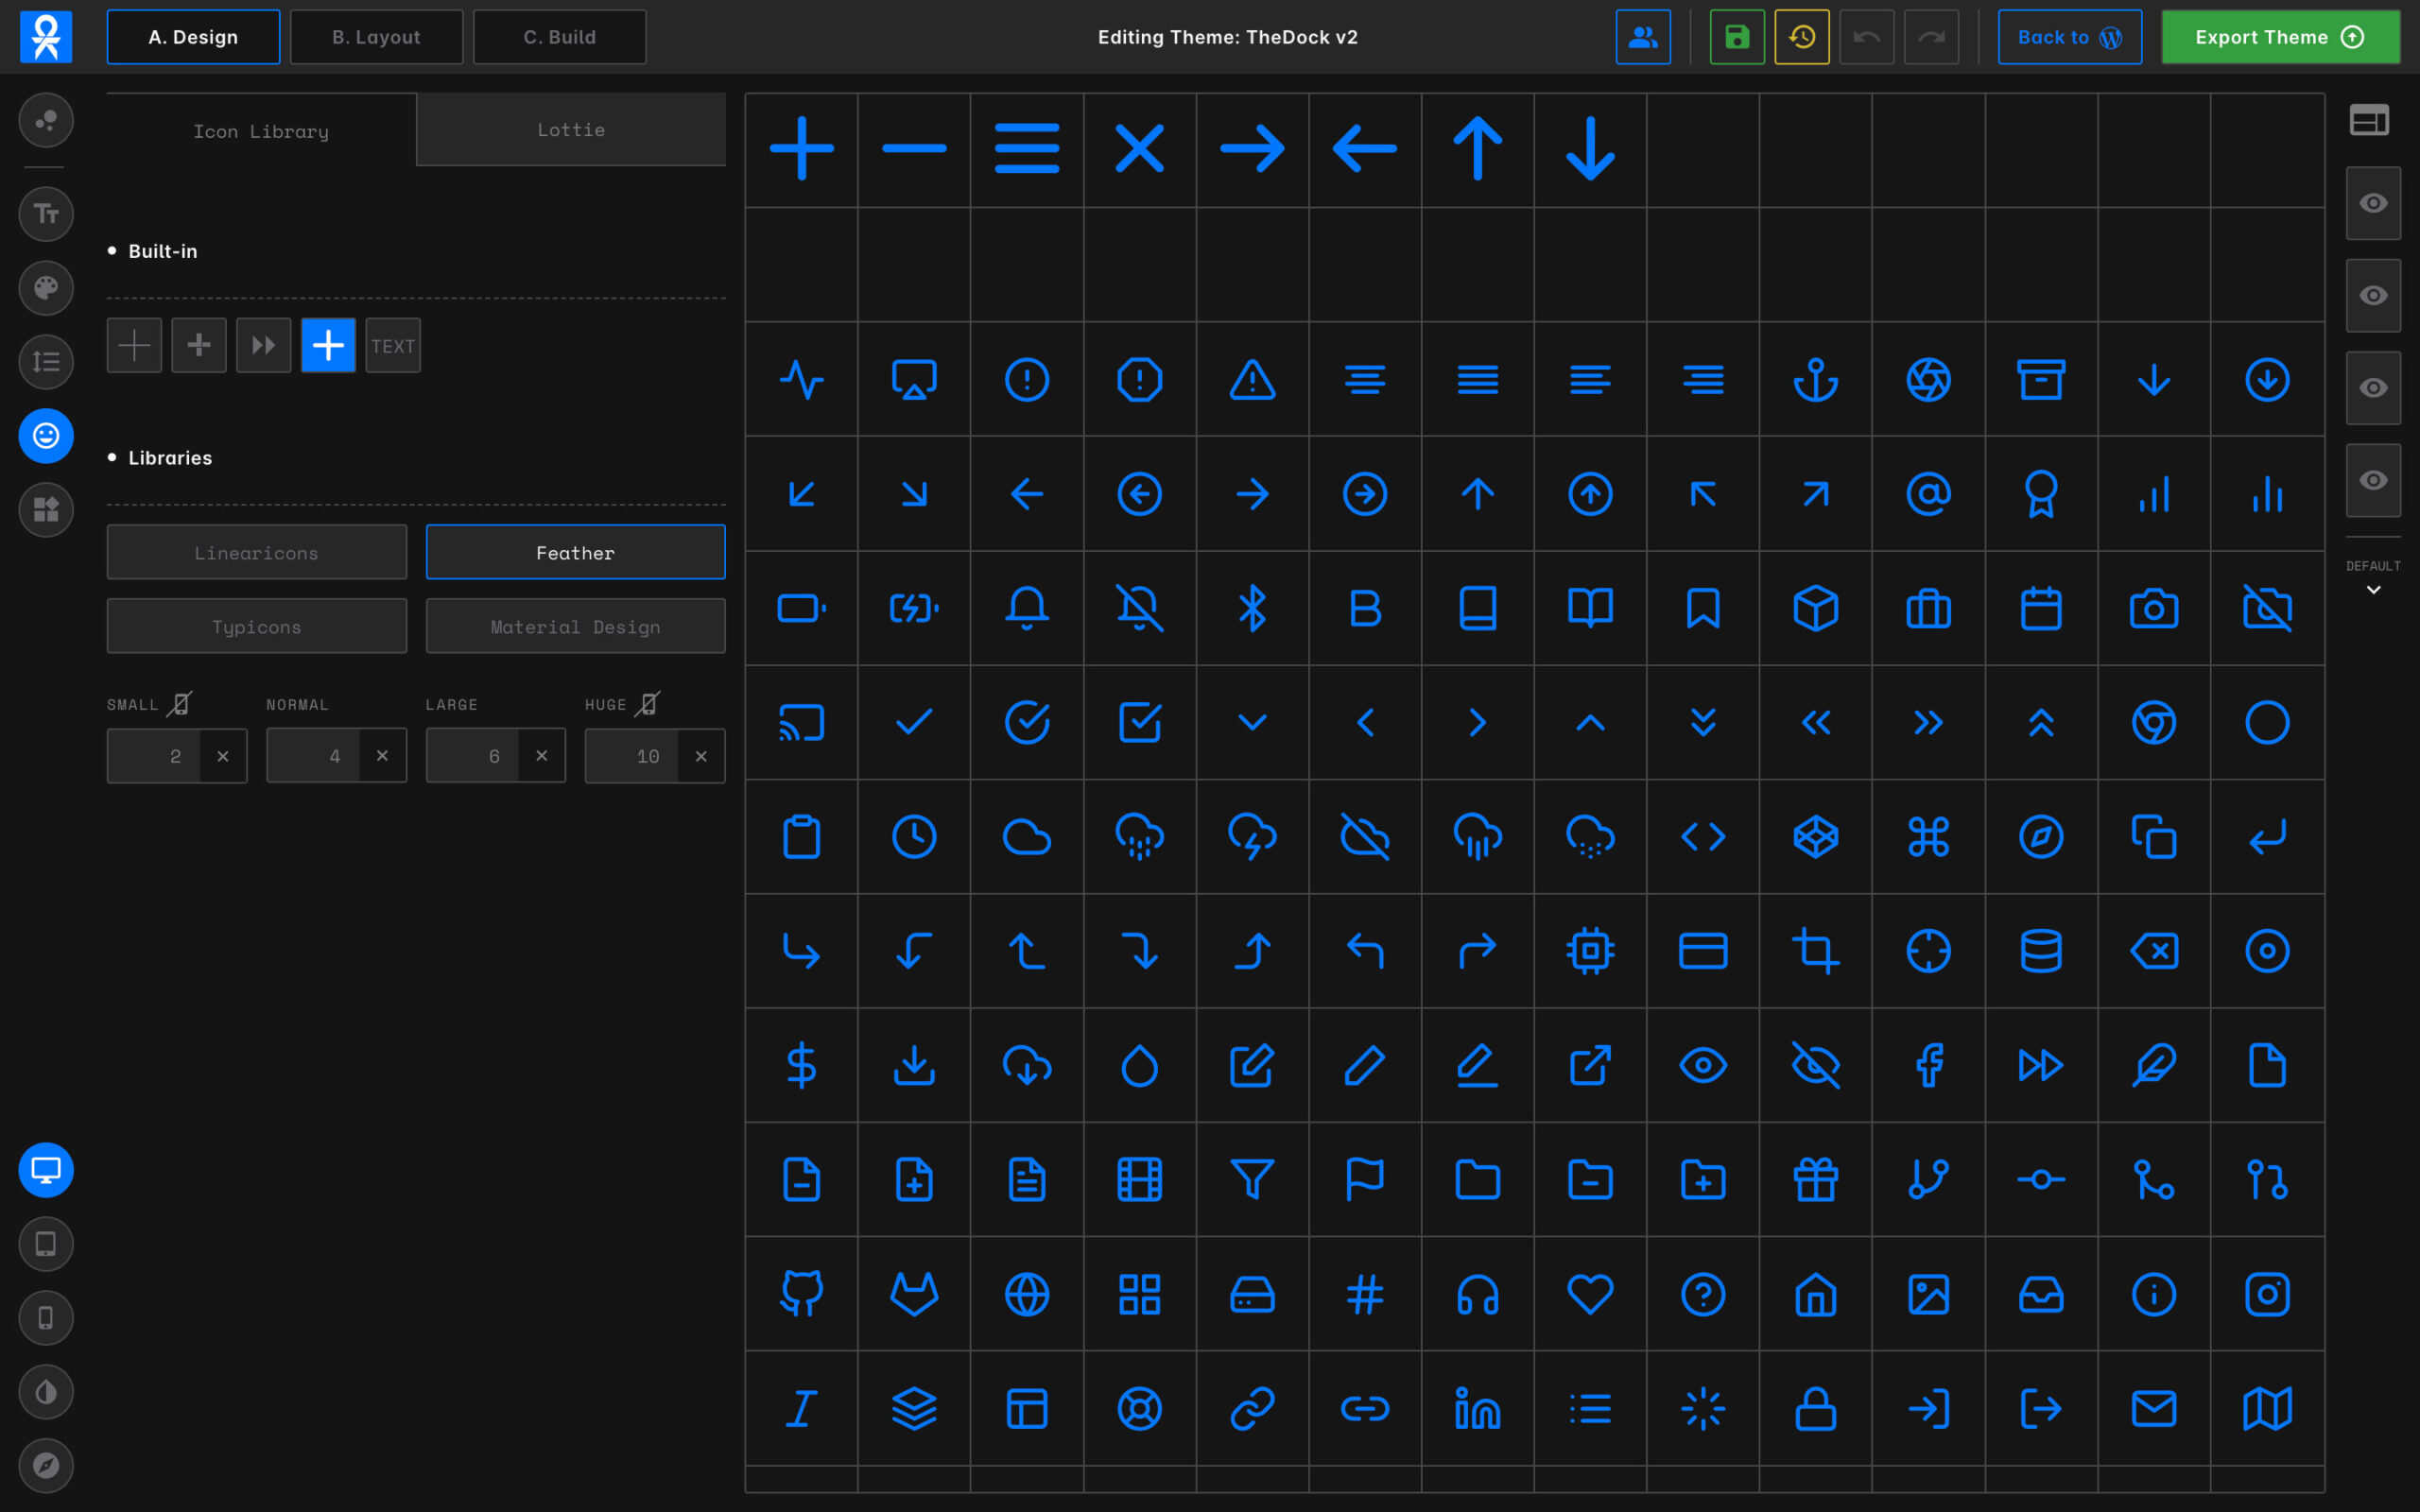Clear the HUGE size value
Screen dimensions: 2420x1512
click(701, 756)
